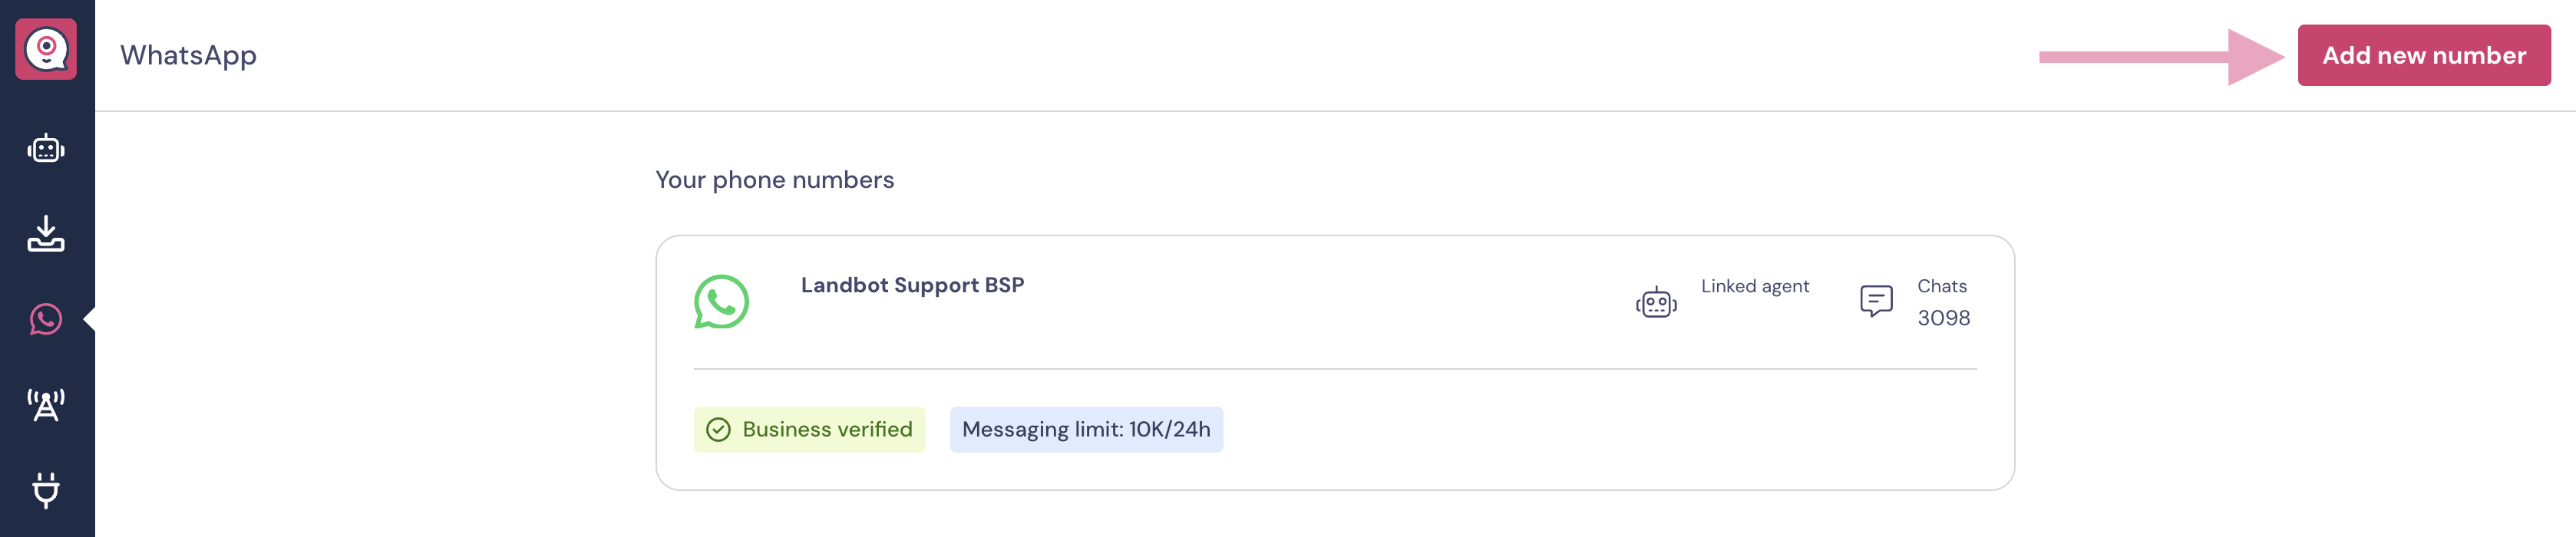
Task: Click the linked agent robot icon
Action: pyautogui.click(x=1656, y=302)
